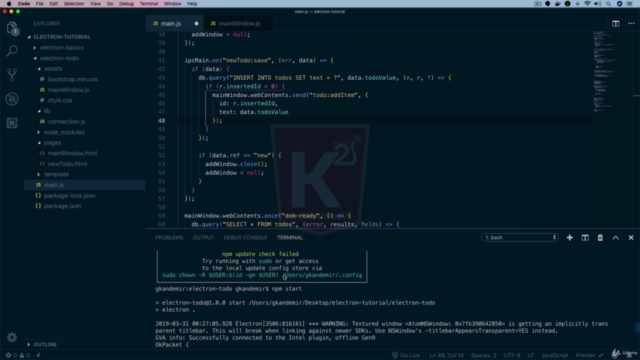640x360 pixels.
Task: Open package-lock.json file
Action: tap(69, 196)
